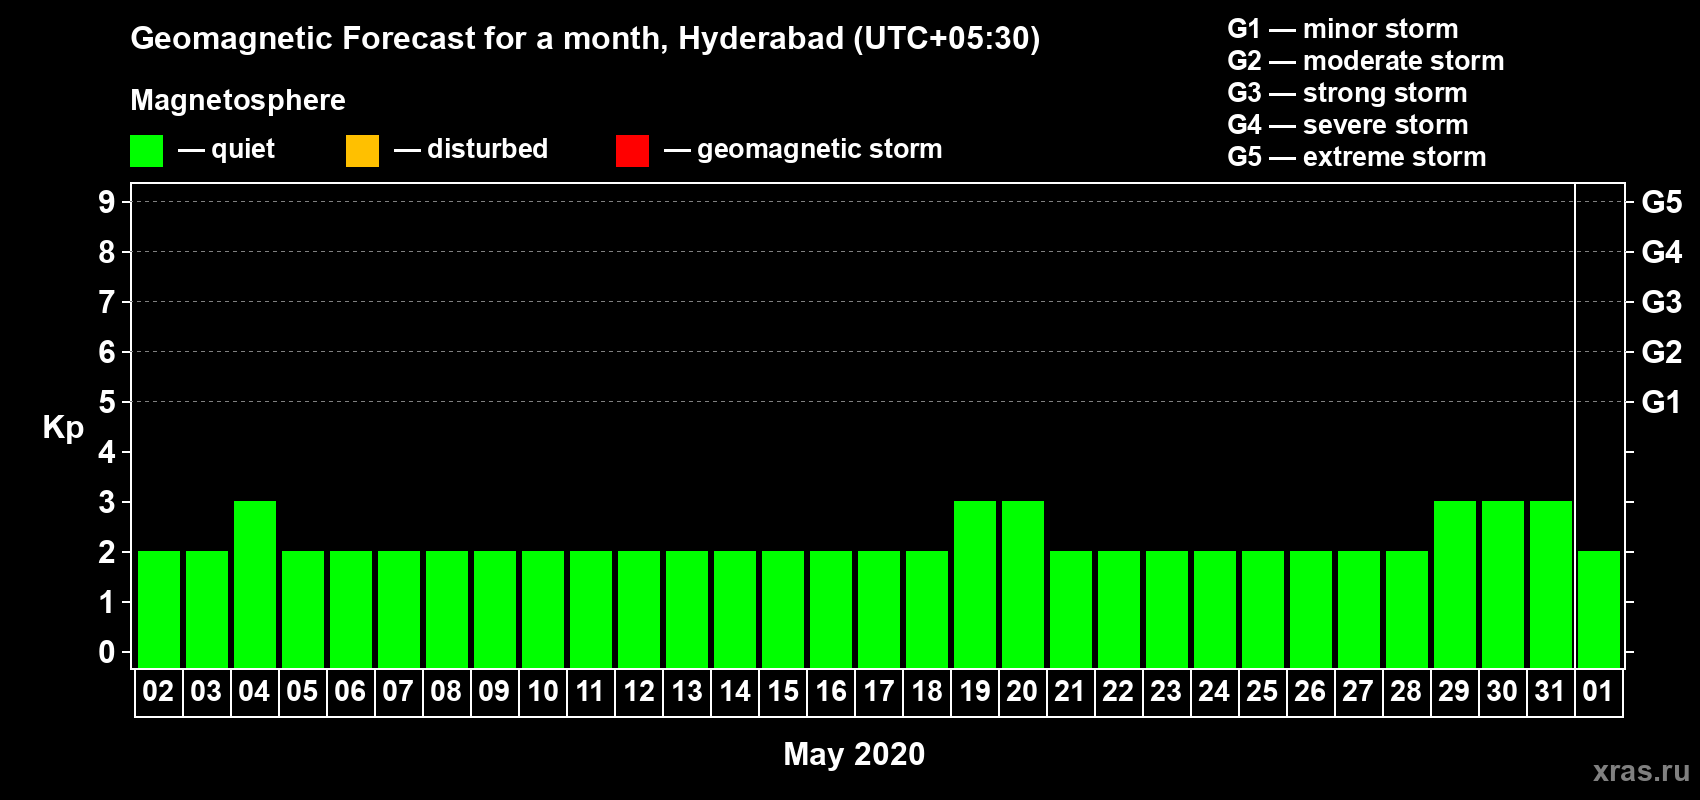The image size is (1700, 800).
Task: Click the bar for May 04
Action: coord(255,584)
